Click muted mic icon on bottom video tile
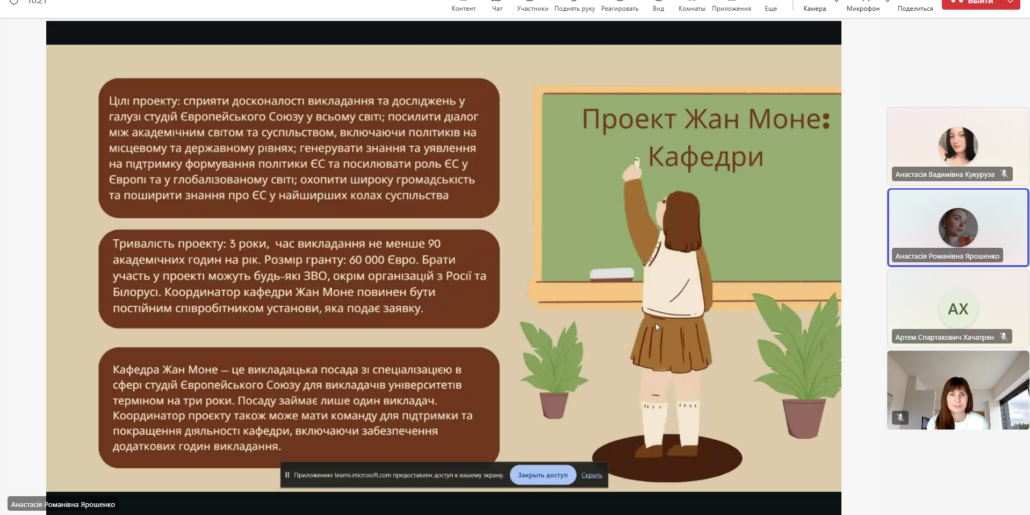Image resolution: width=1030 pixels, height=515 pixels. click(x=901, y=418)
